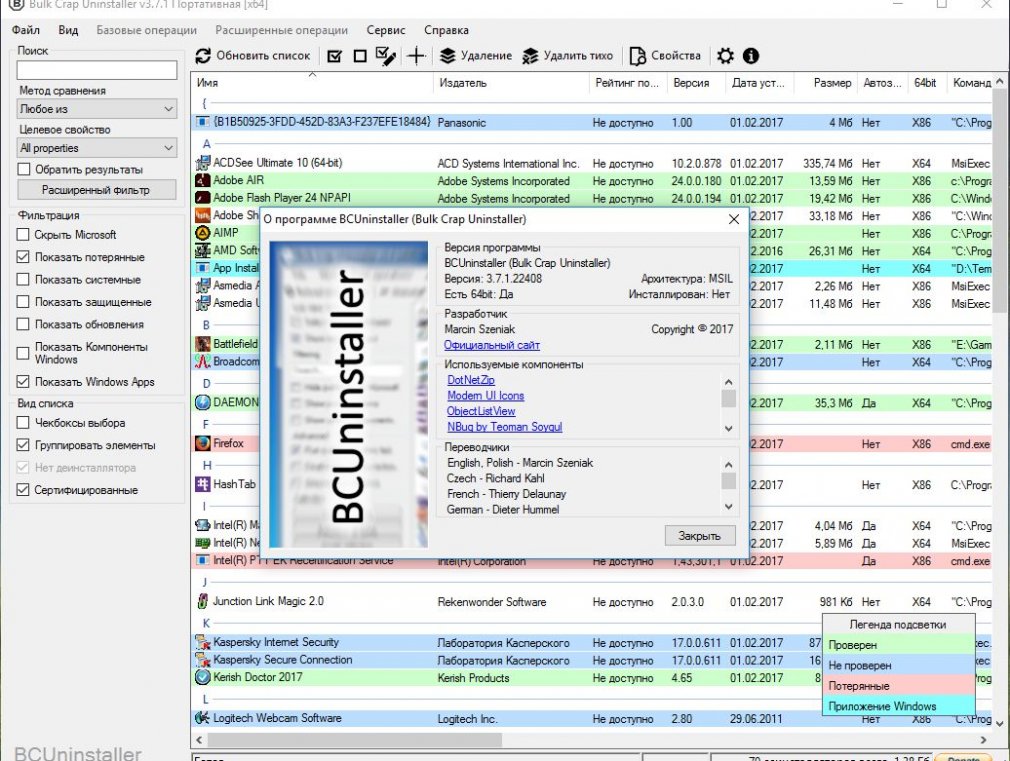
Task: Enable Скрыть Microsoft checkbox
Action: tap(23, 235)
